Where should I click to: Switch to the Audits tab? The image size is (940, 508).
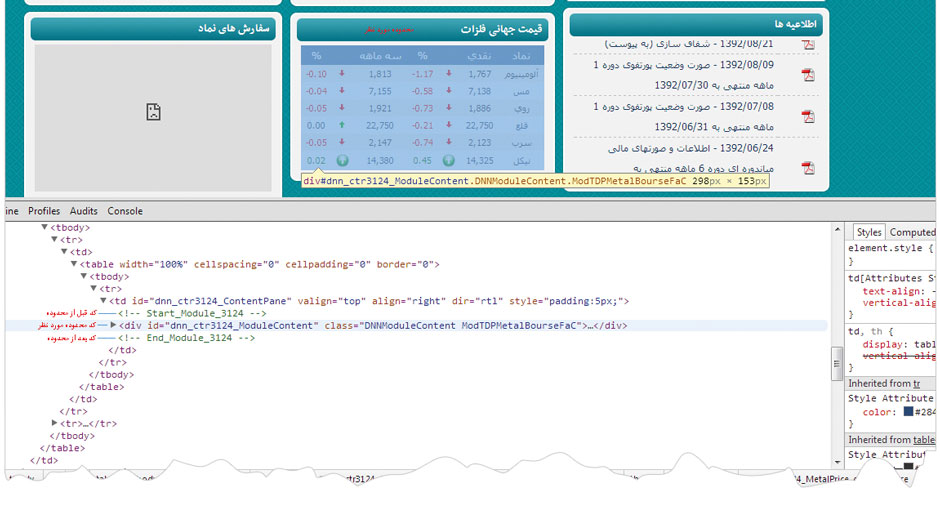[x=84, y=211]
